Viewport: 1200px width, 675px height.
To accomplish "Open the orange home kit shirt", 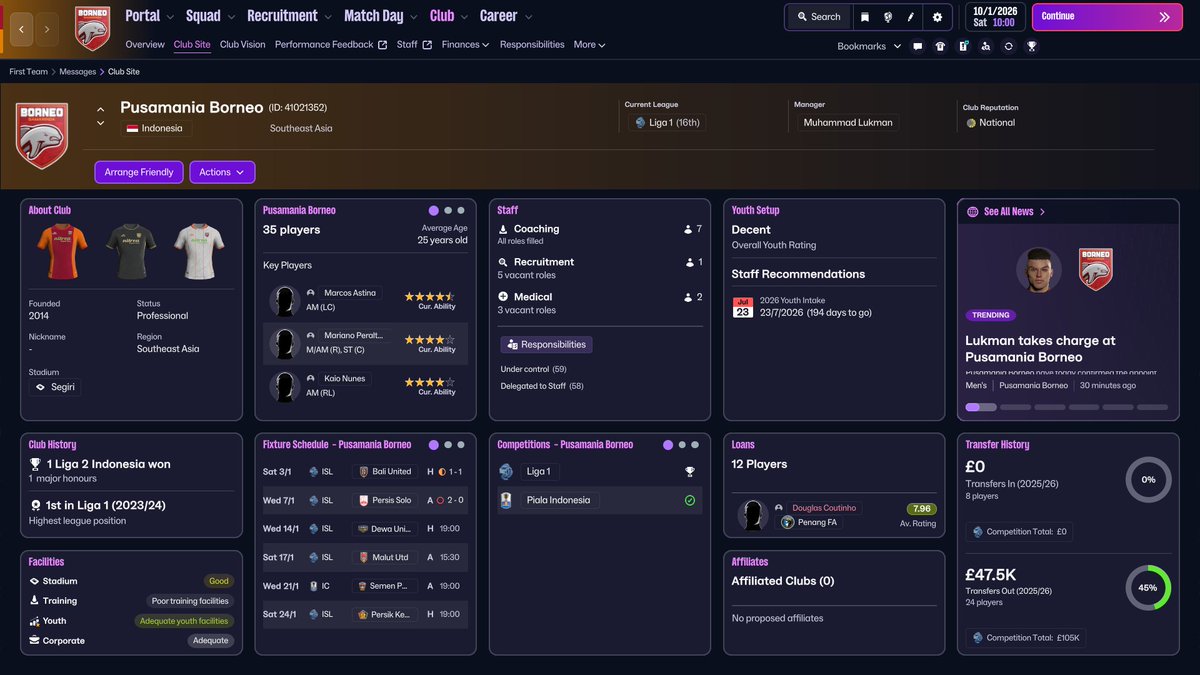I will click(62, 250).
